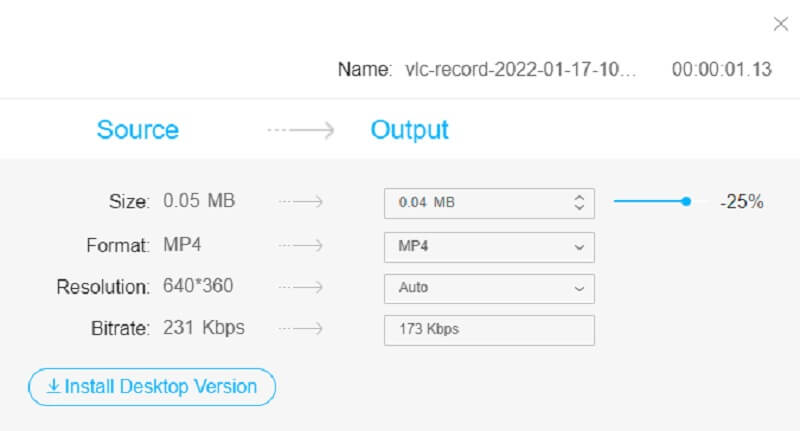Select the Output heading
The width and height of the screenshot is (800, 431).
[x=409, y=130]
